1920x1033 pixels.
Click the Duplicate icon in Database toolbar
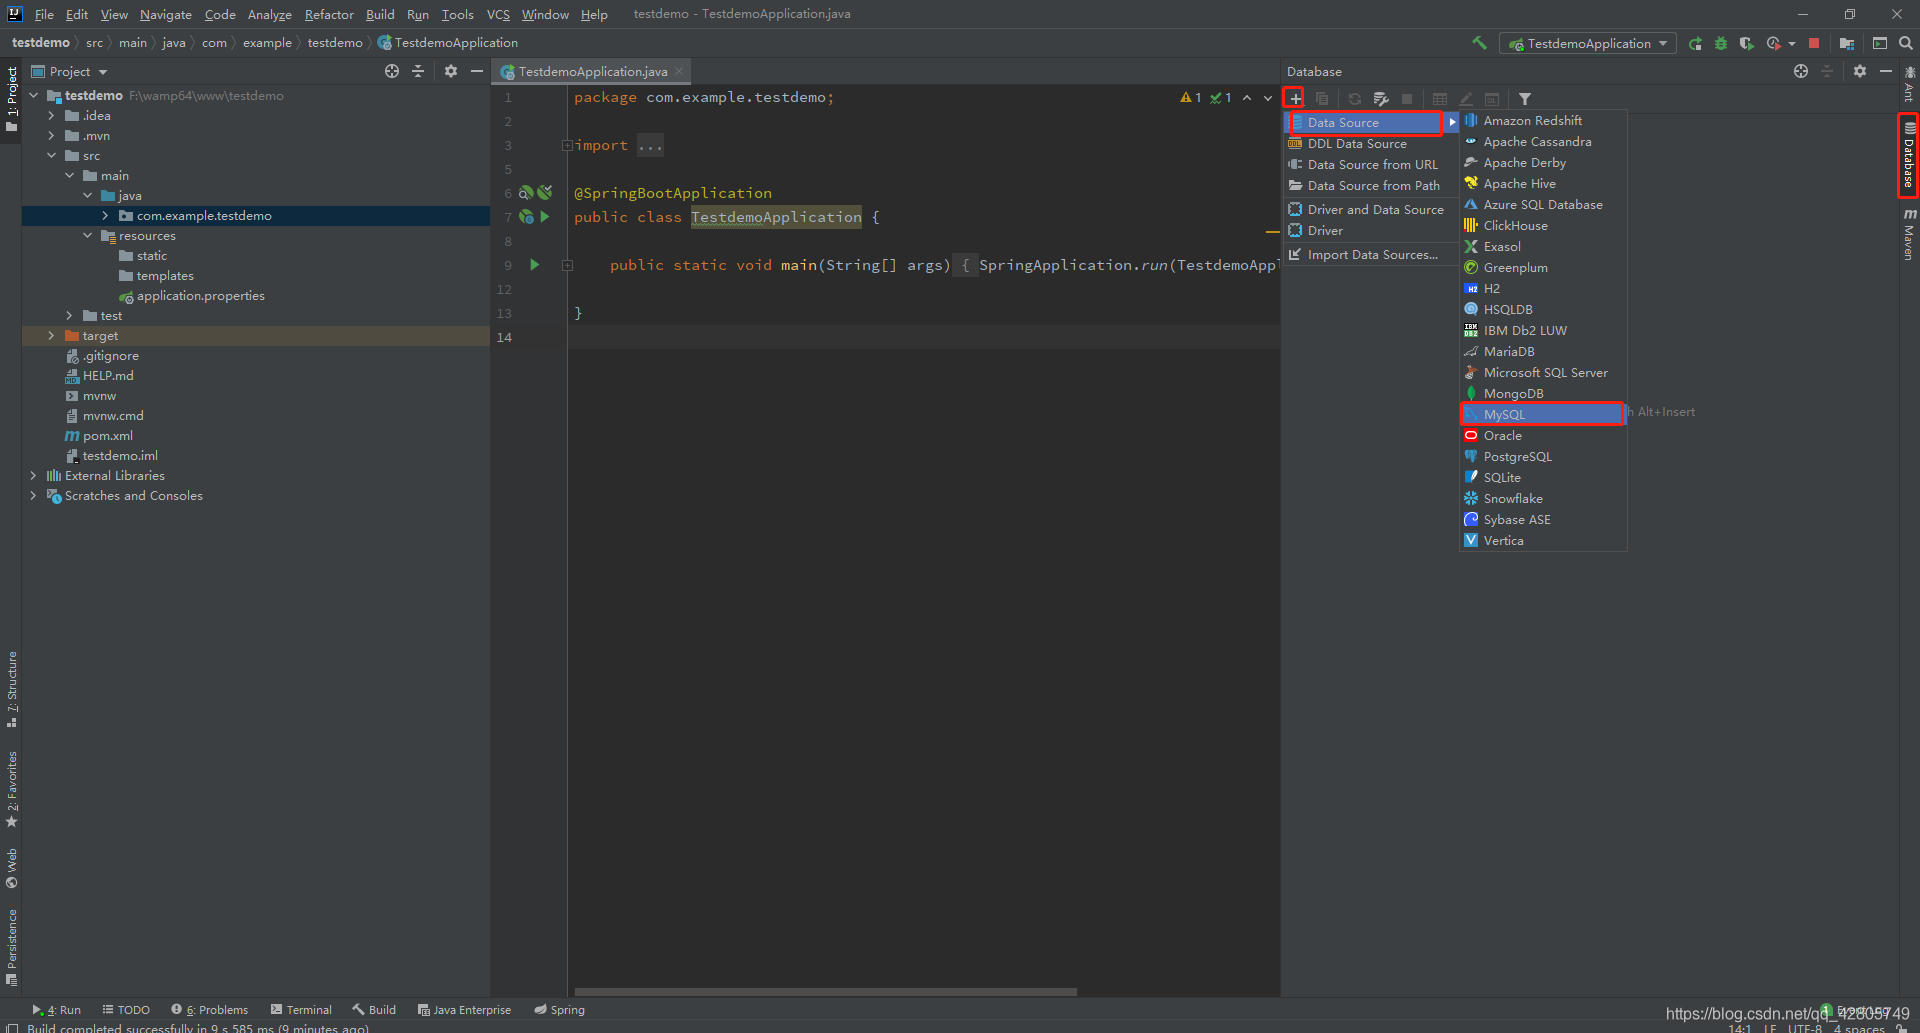point(1322,99)
